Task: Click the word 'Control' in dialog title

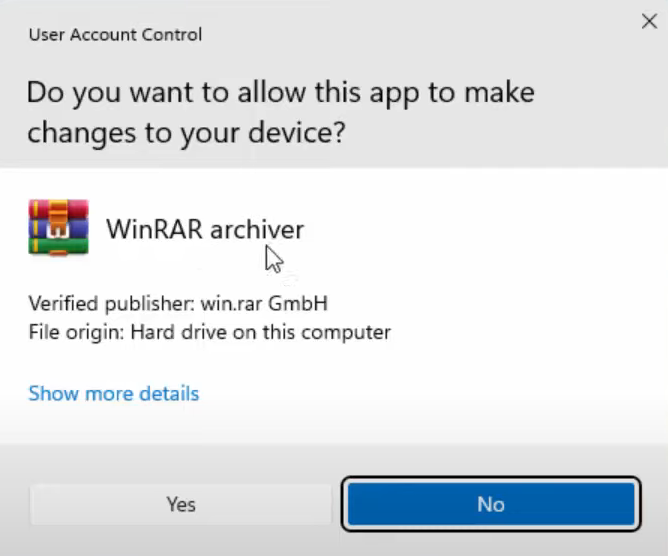Action: click(172, 35)
